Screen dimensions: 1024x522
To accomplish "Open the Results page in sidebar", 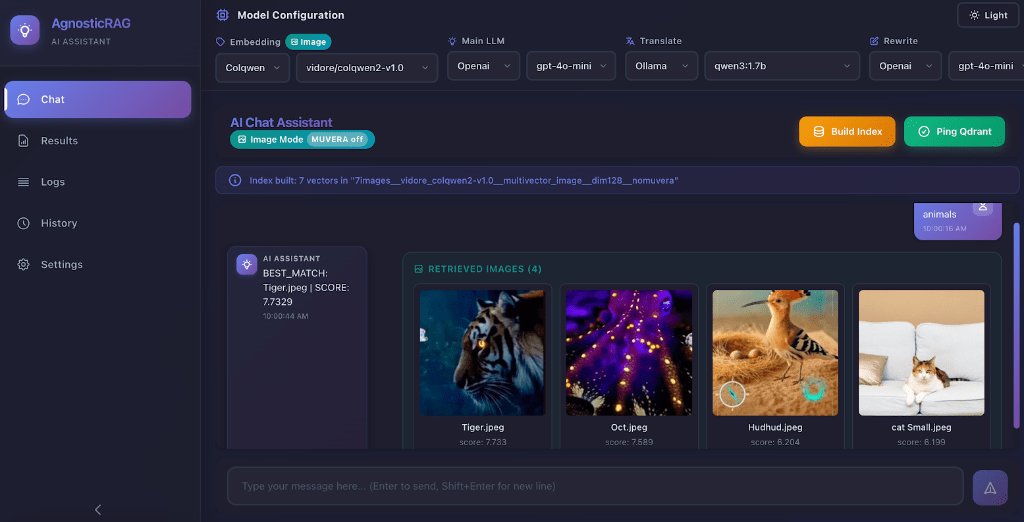I will point(59,141).
